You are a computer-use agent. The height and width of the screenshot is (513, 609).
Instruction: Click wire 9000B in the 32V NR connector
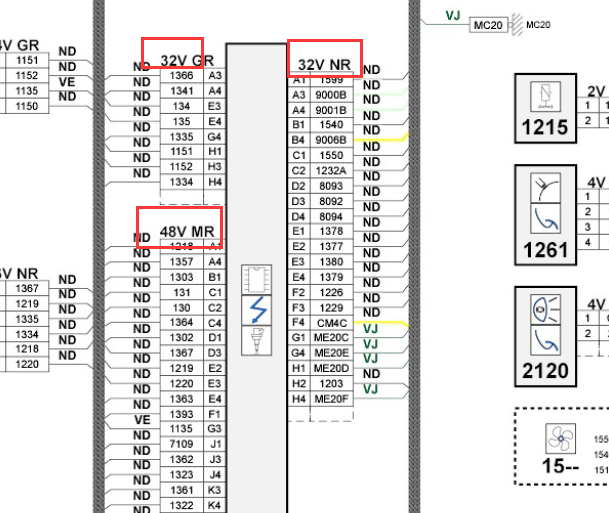331,95
